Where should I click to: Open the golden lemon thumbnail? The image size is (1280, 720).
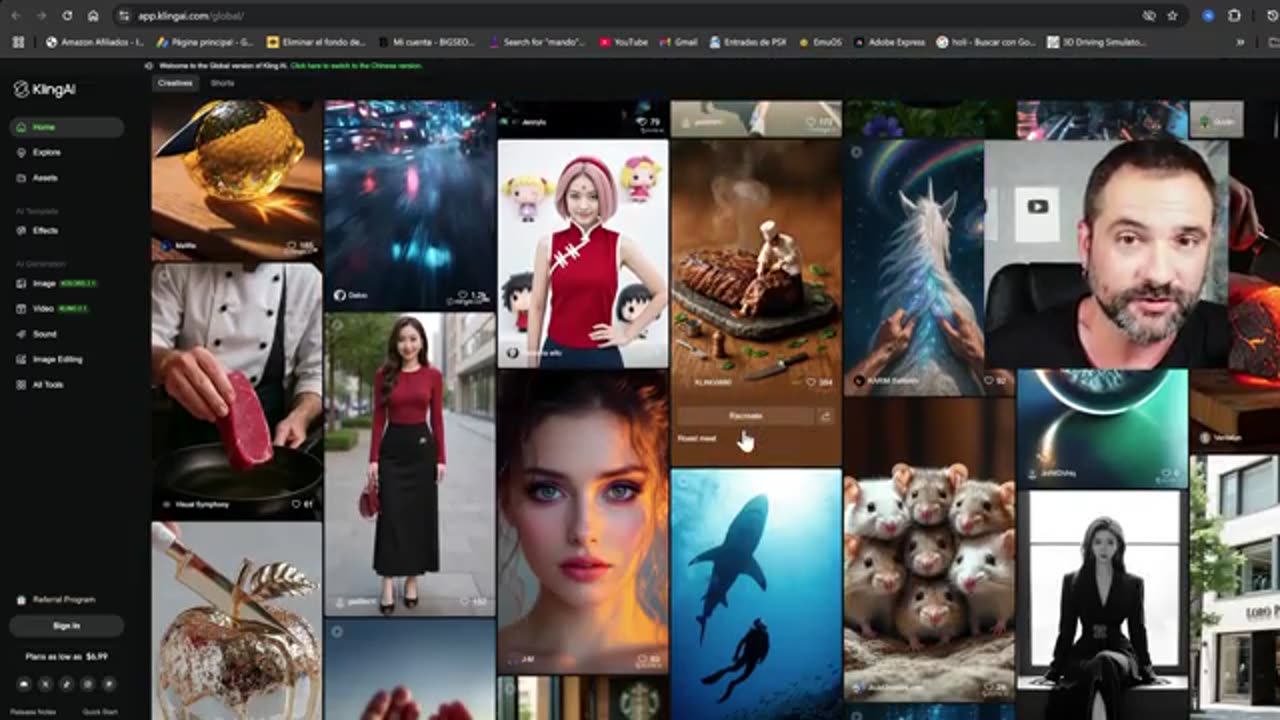[237, 180]
